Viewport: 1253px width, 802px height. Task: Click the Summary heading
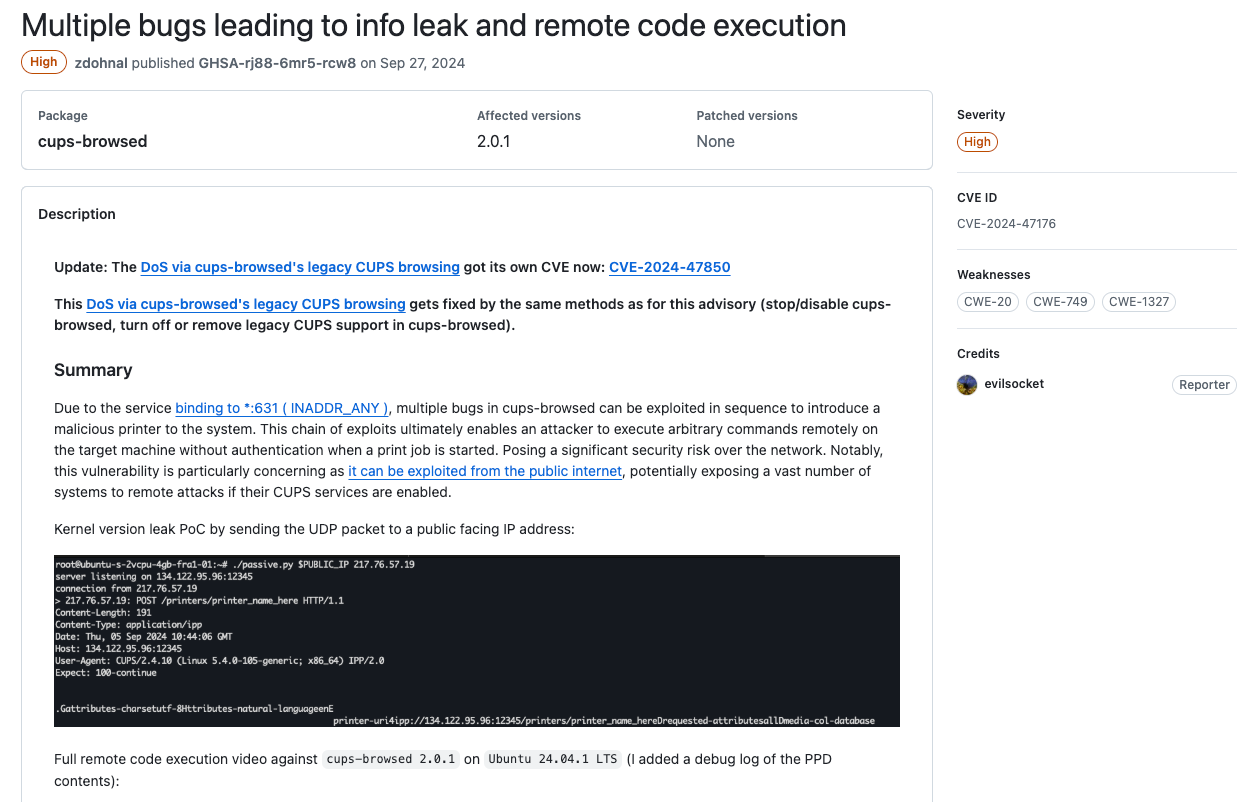click(93, 370)
